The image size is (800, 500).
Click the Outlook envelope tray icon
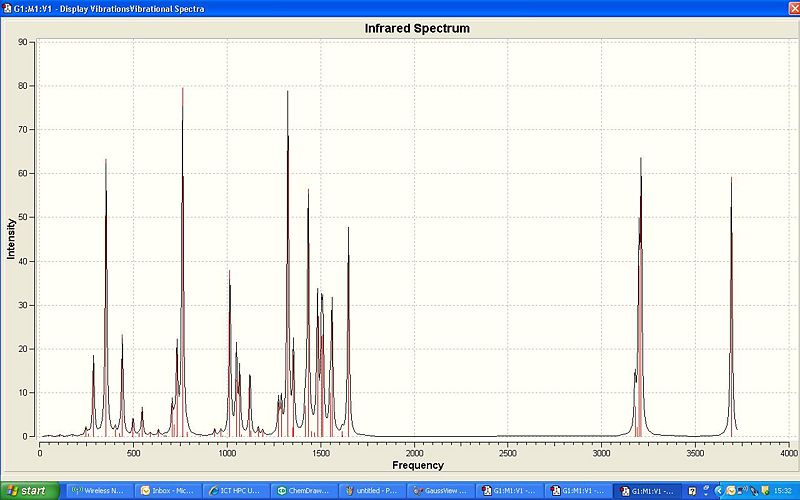(x=731, y=491)
